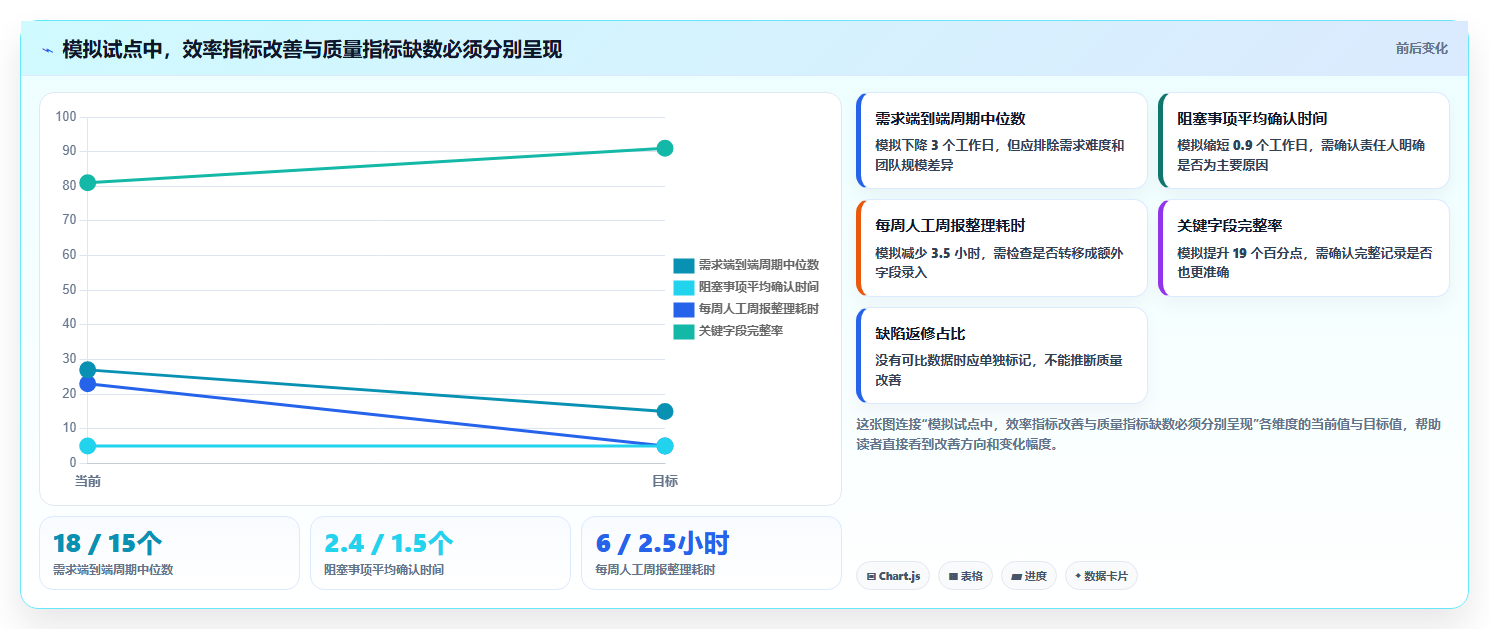This screenshot has height=629, width=1489.
Task: Click the lightning icon before the title
Action: click(47, 50)
